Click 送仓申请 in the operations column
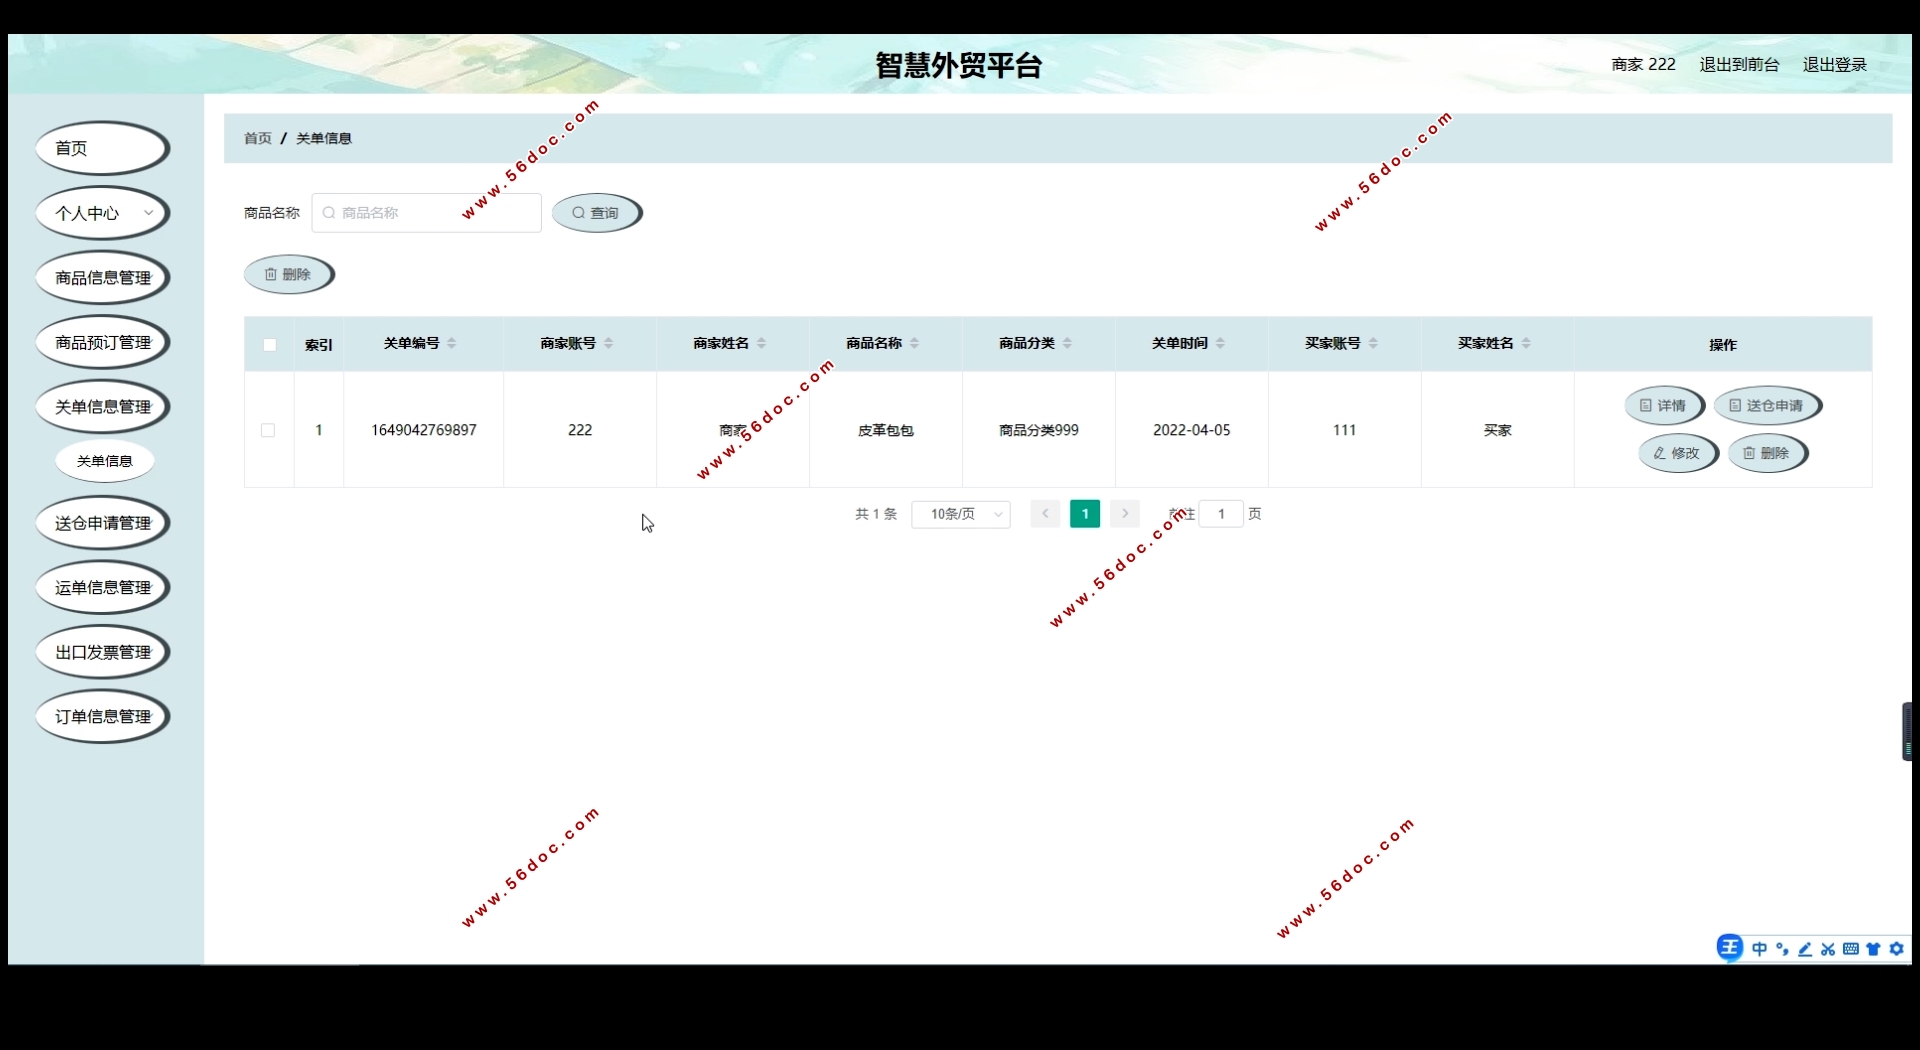 point(1767,406)
